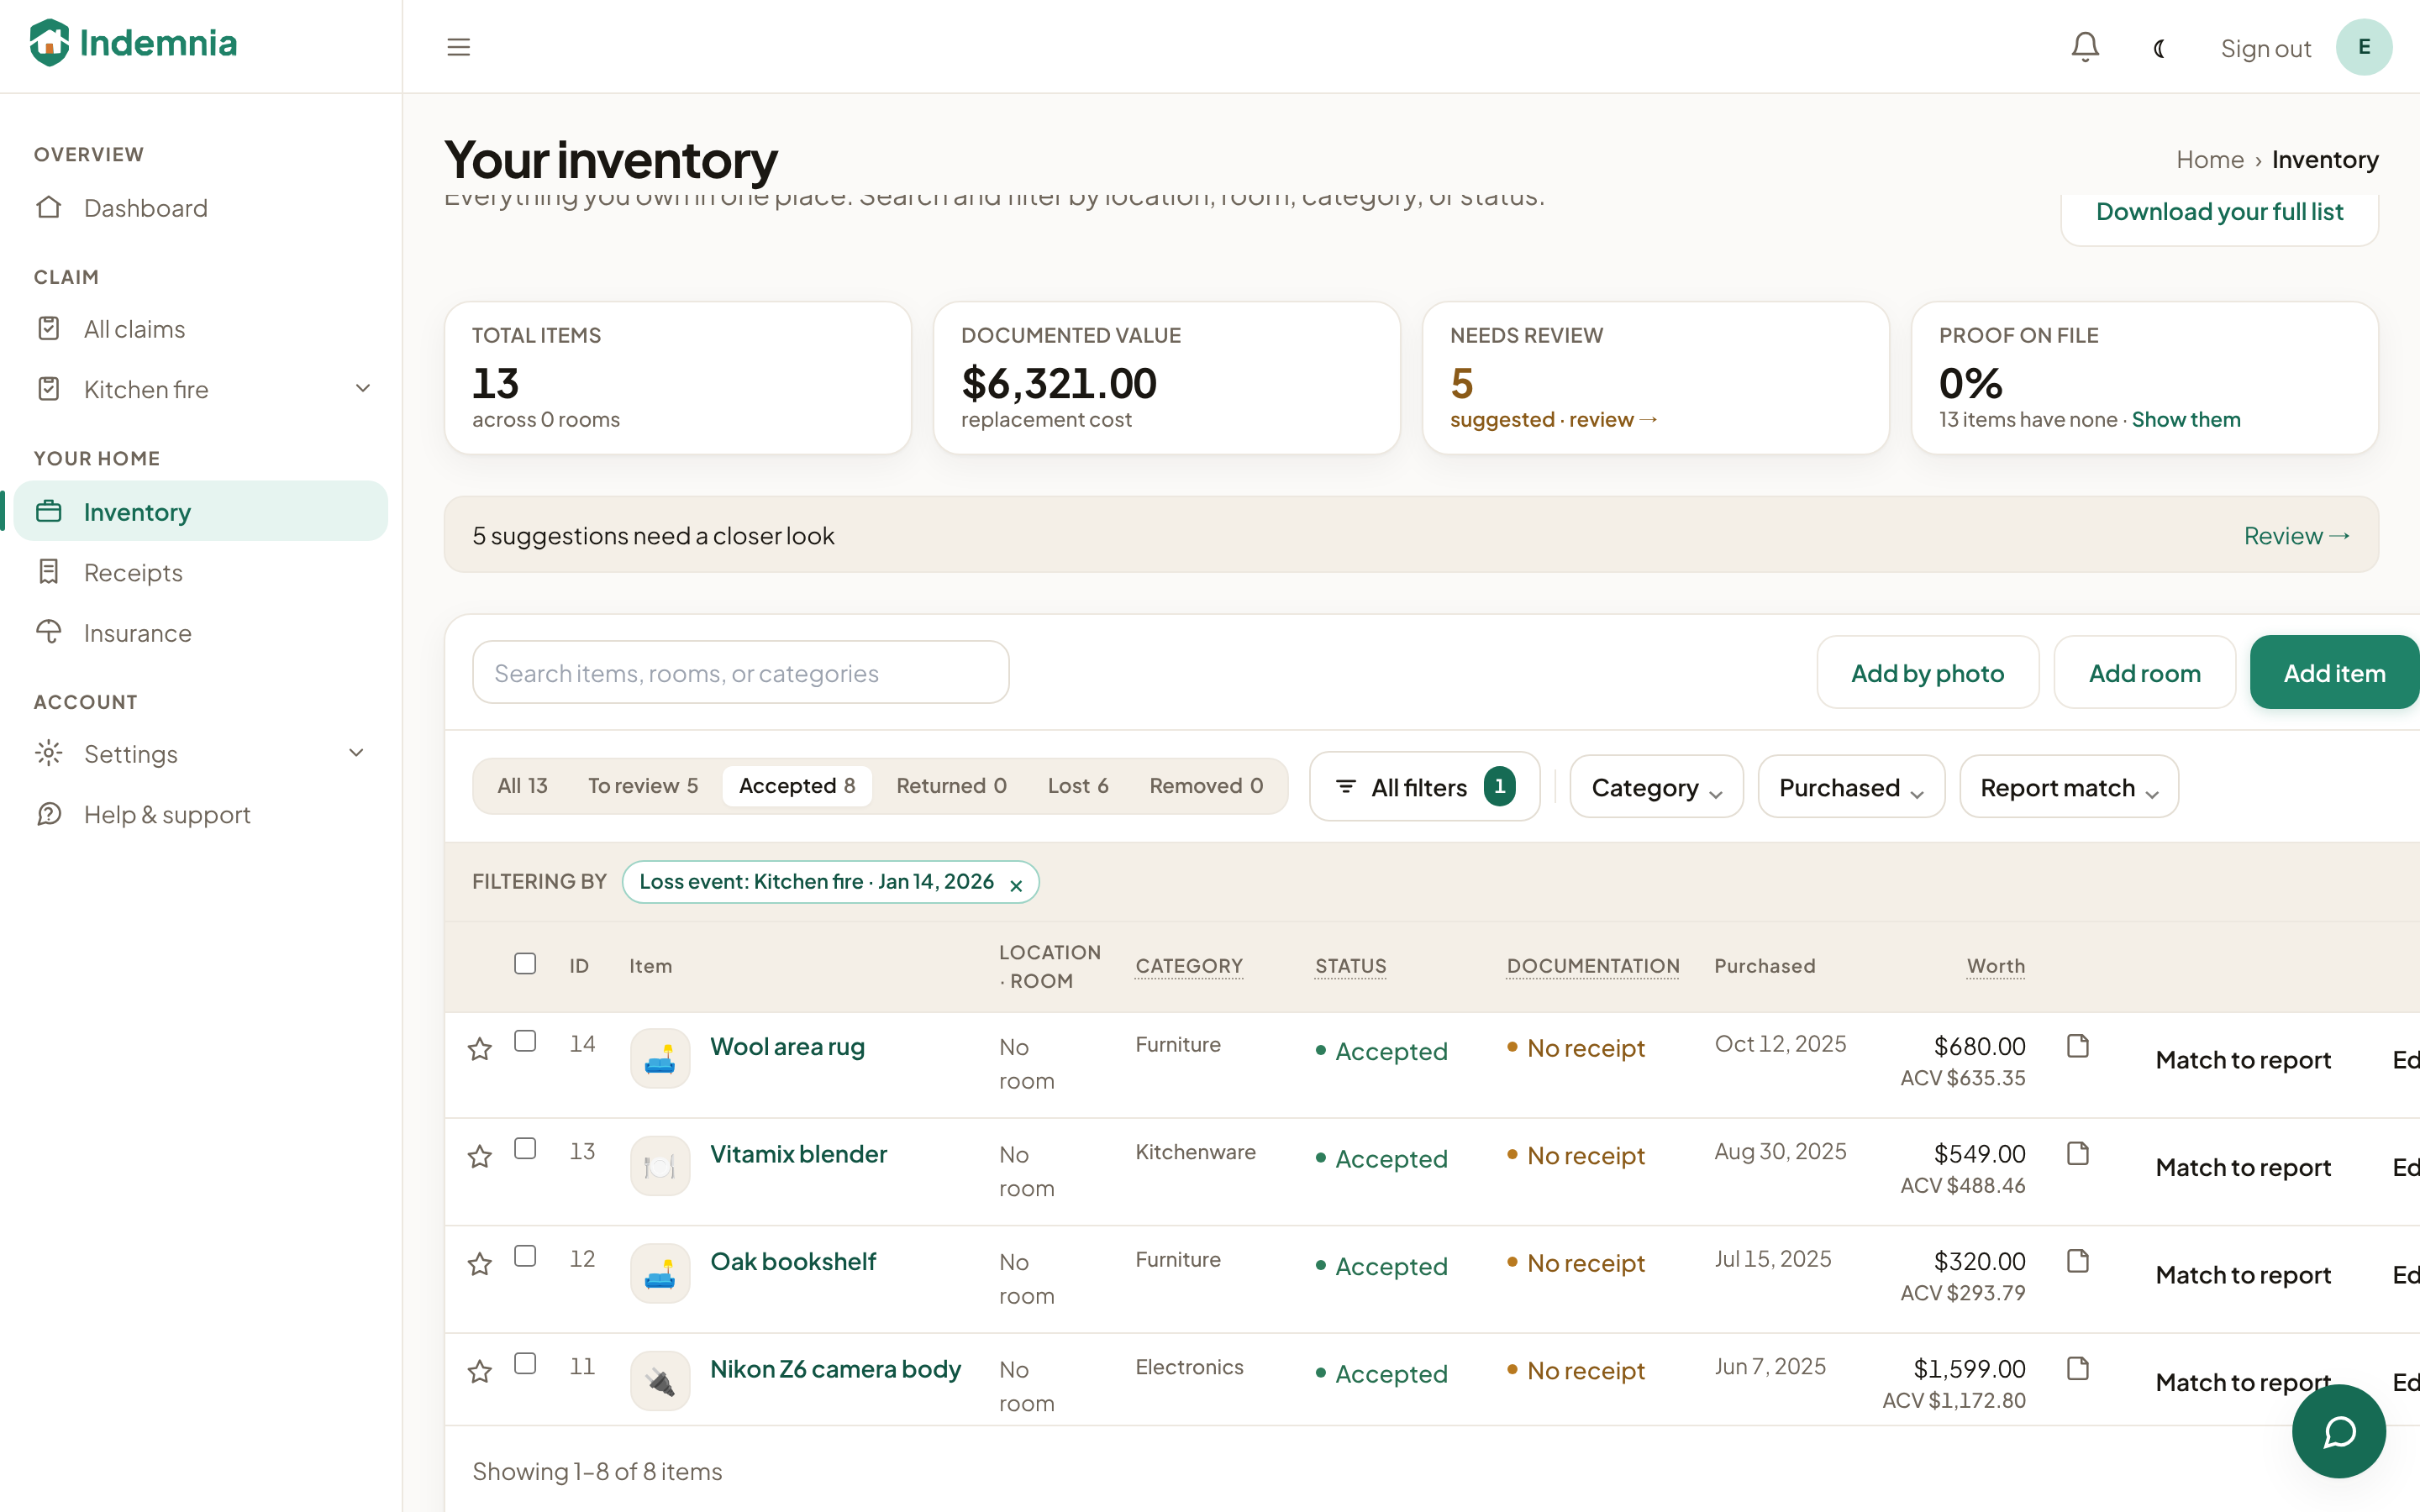
Task: Click the Show them proof link
Action: [2186, 420]
